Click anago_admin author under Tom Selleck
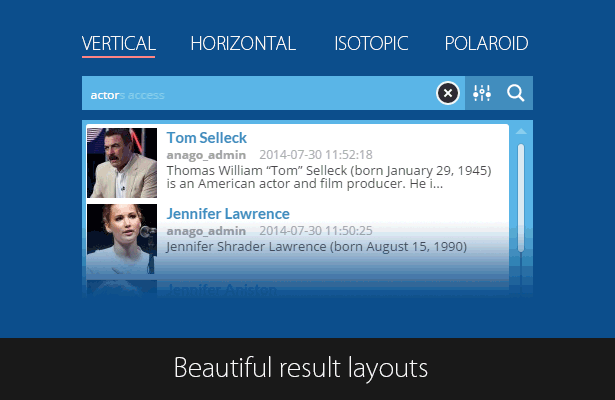Image resolution: width=615 pixels, height=400 pixels. point(206,155)
